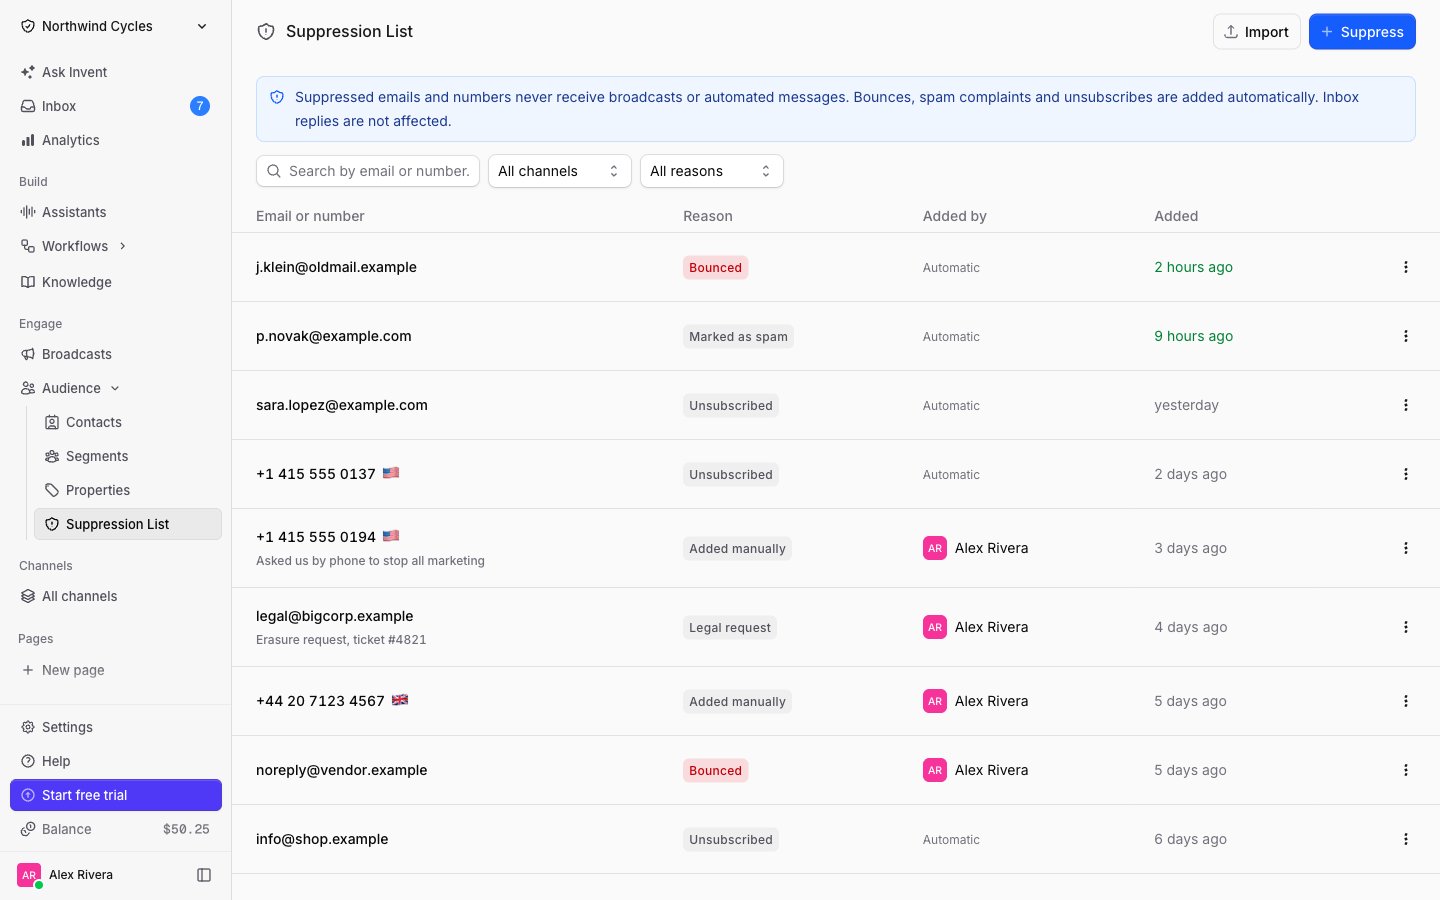Click the Marked as spam tag
The image size is (1440, 900).
[x=738, y=336]
